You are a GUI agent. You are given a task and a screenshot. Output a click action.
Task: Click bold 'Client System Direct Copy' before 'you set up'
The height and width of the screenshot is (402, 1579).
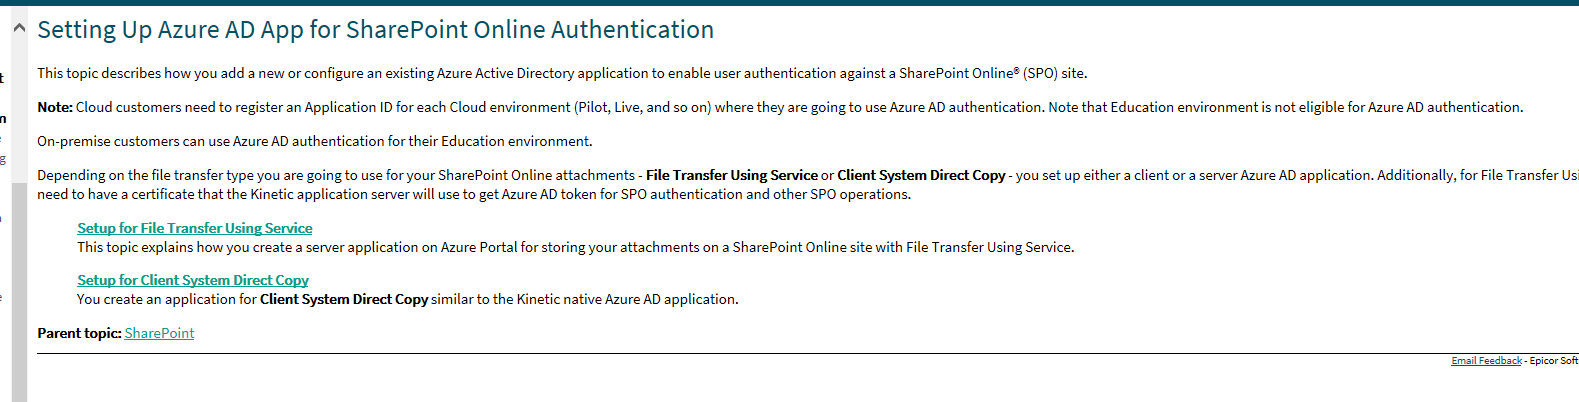[x=921, y=175]
